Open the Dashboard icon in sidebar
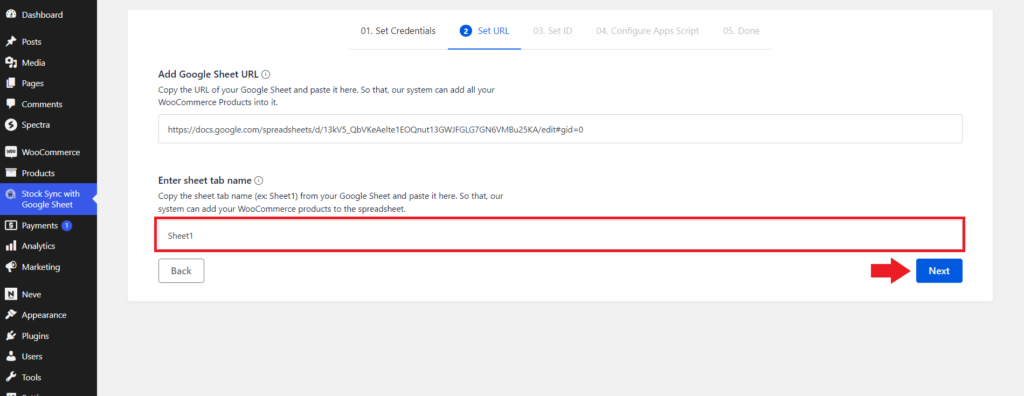Viewport: 1024px width, 396px height. tap(10, 14)
